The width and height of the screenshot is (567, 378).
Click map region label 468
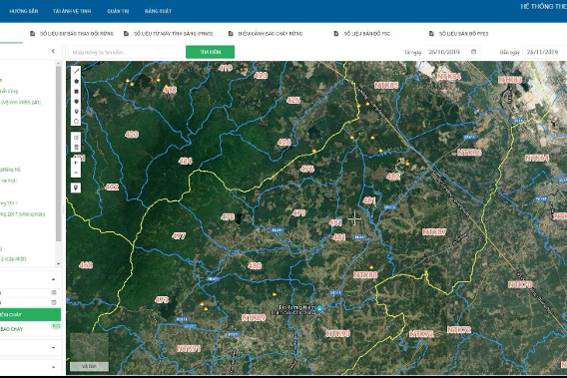tap(86, 265)
